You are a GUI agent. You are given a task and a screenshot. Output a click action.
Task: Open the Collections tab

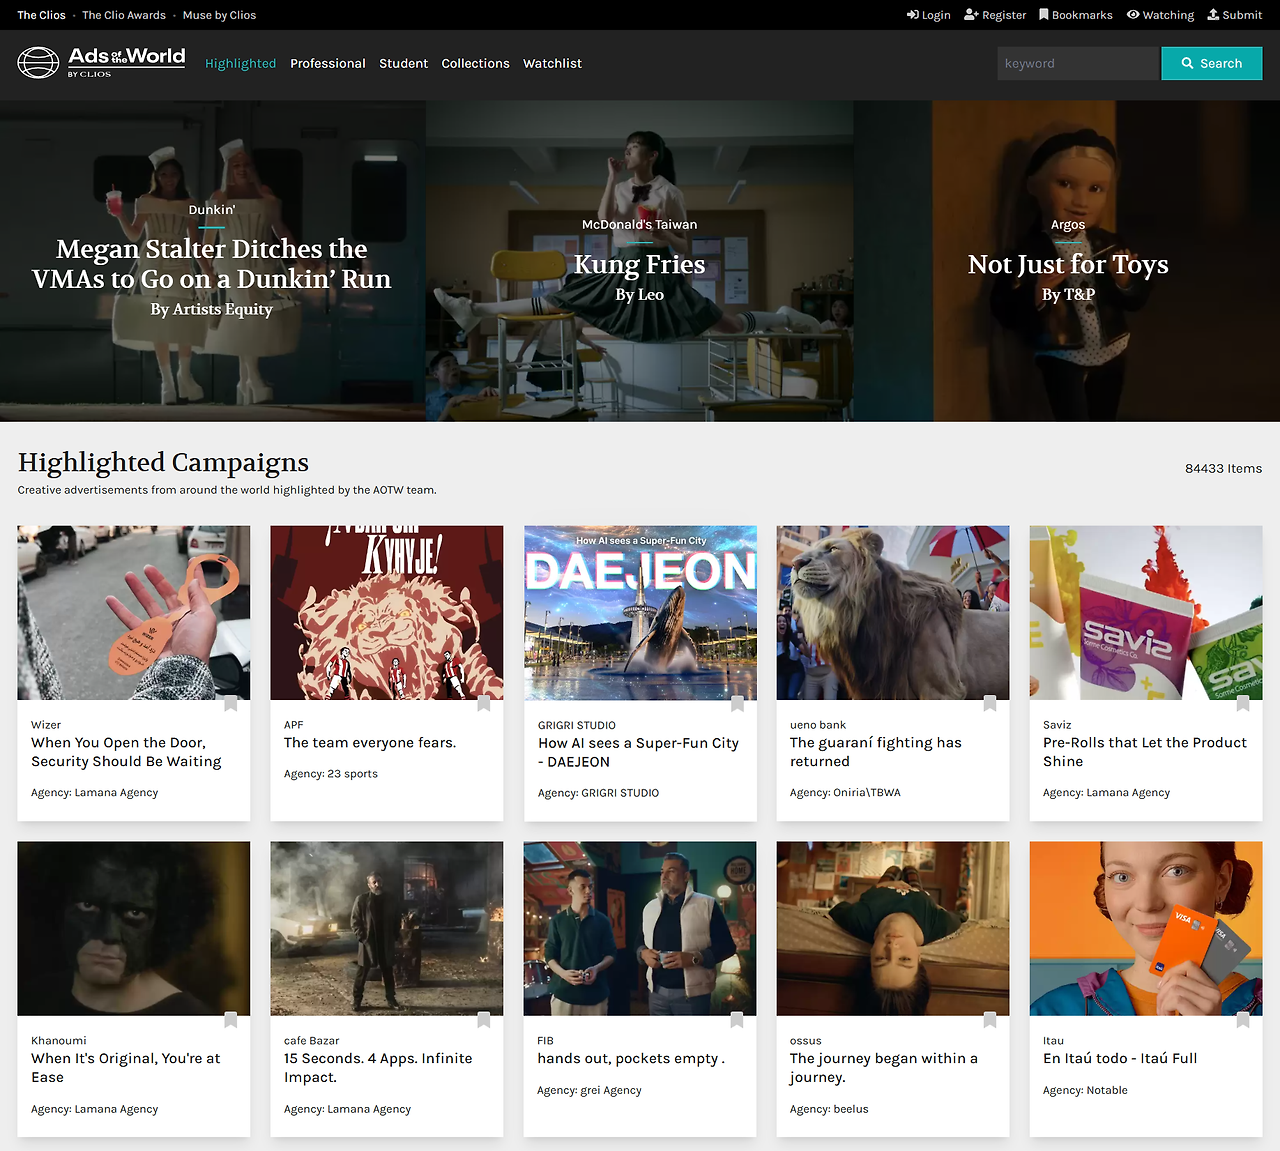pos(475,63)
